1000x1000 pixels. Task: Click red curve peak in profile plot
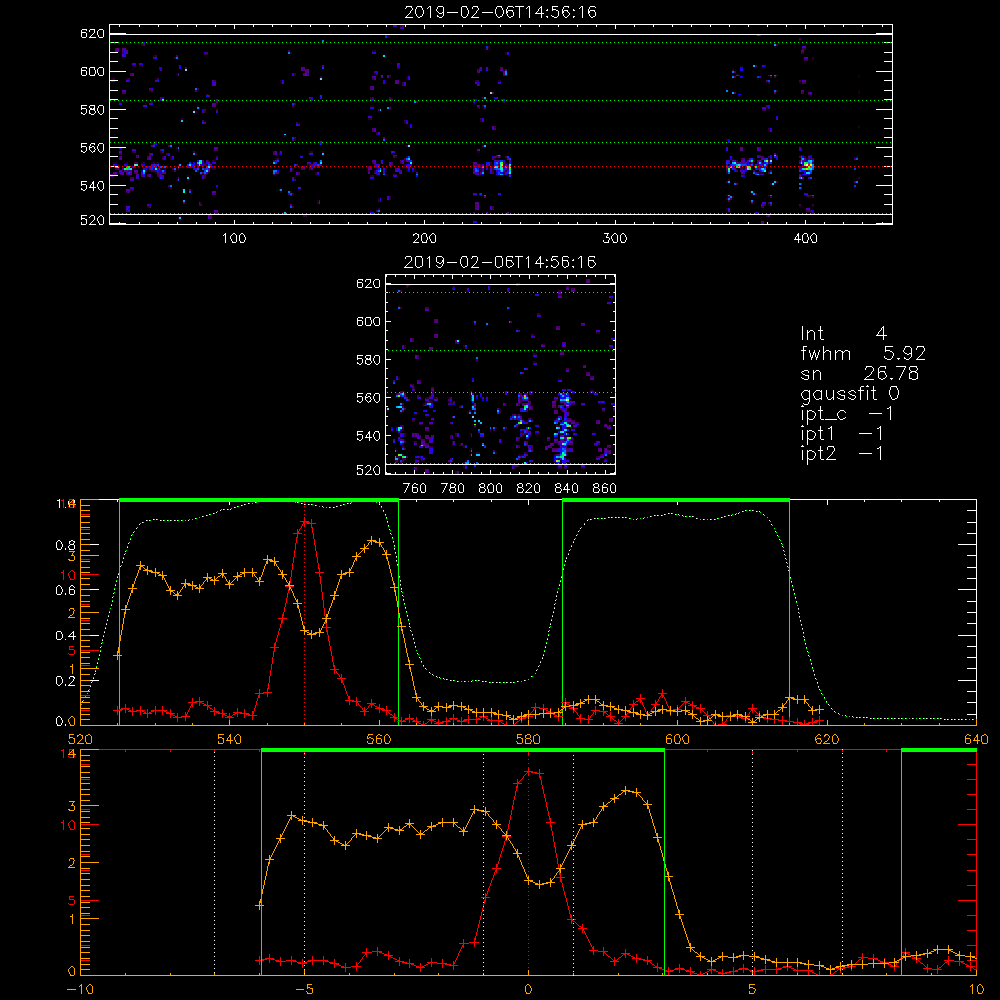coord(305,522)
